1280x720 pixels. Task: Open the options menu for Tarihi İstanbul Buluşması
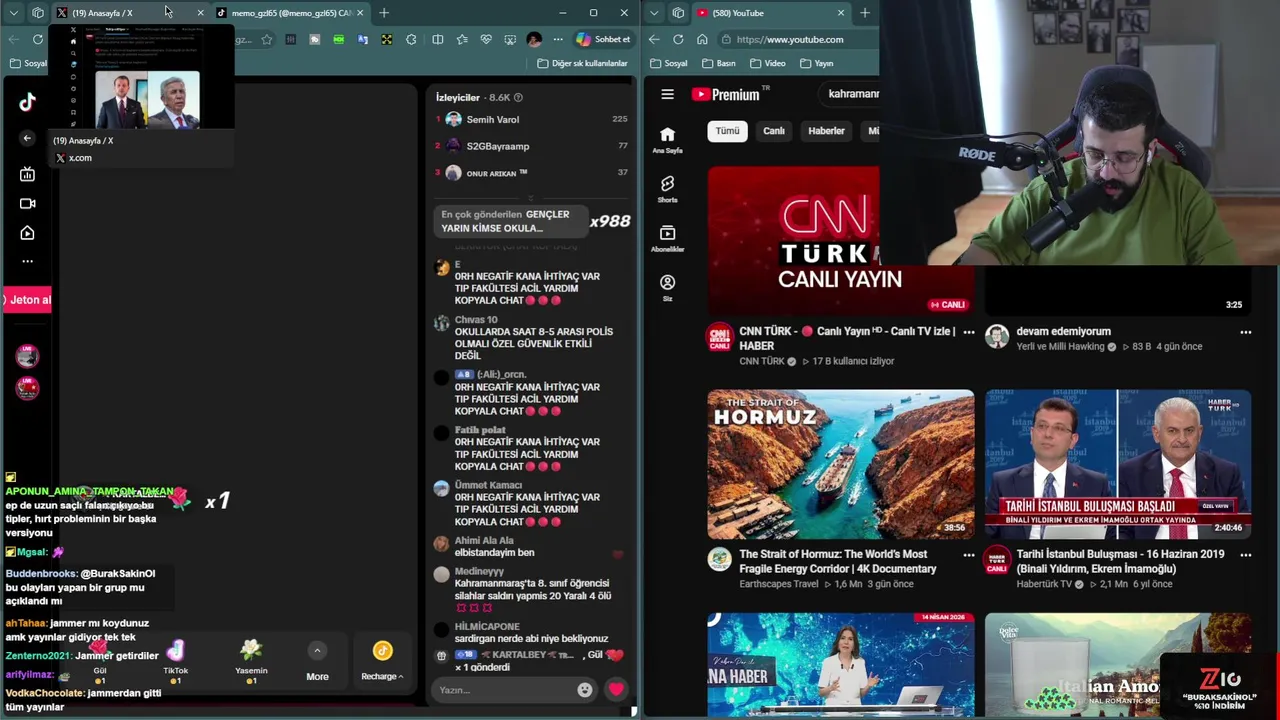[x=1245, y=555]
